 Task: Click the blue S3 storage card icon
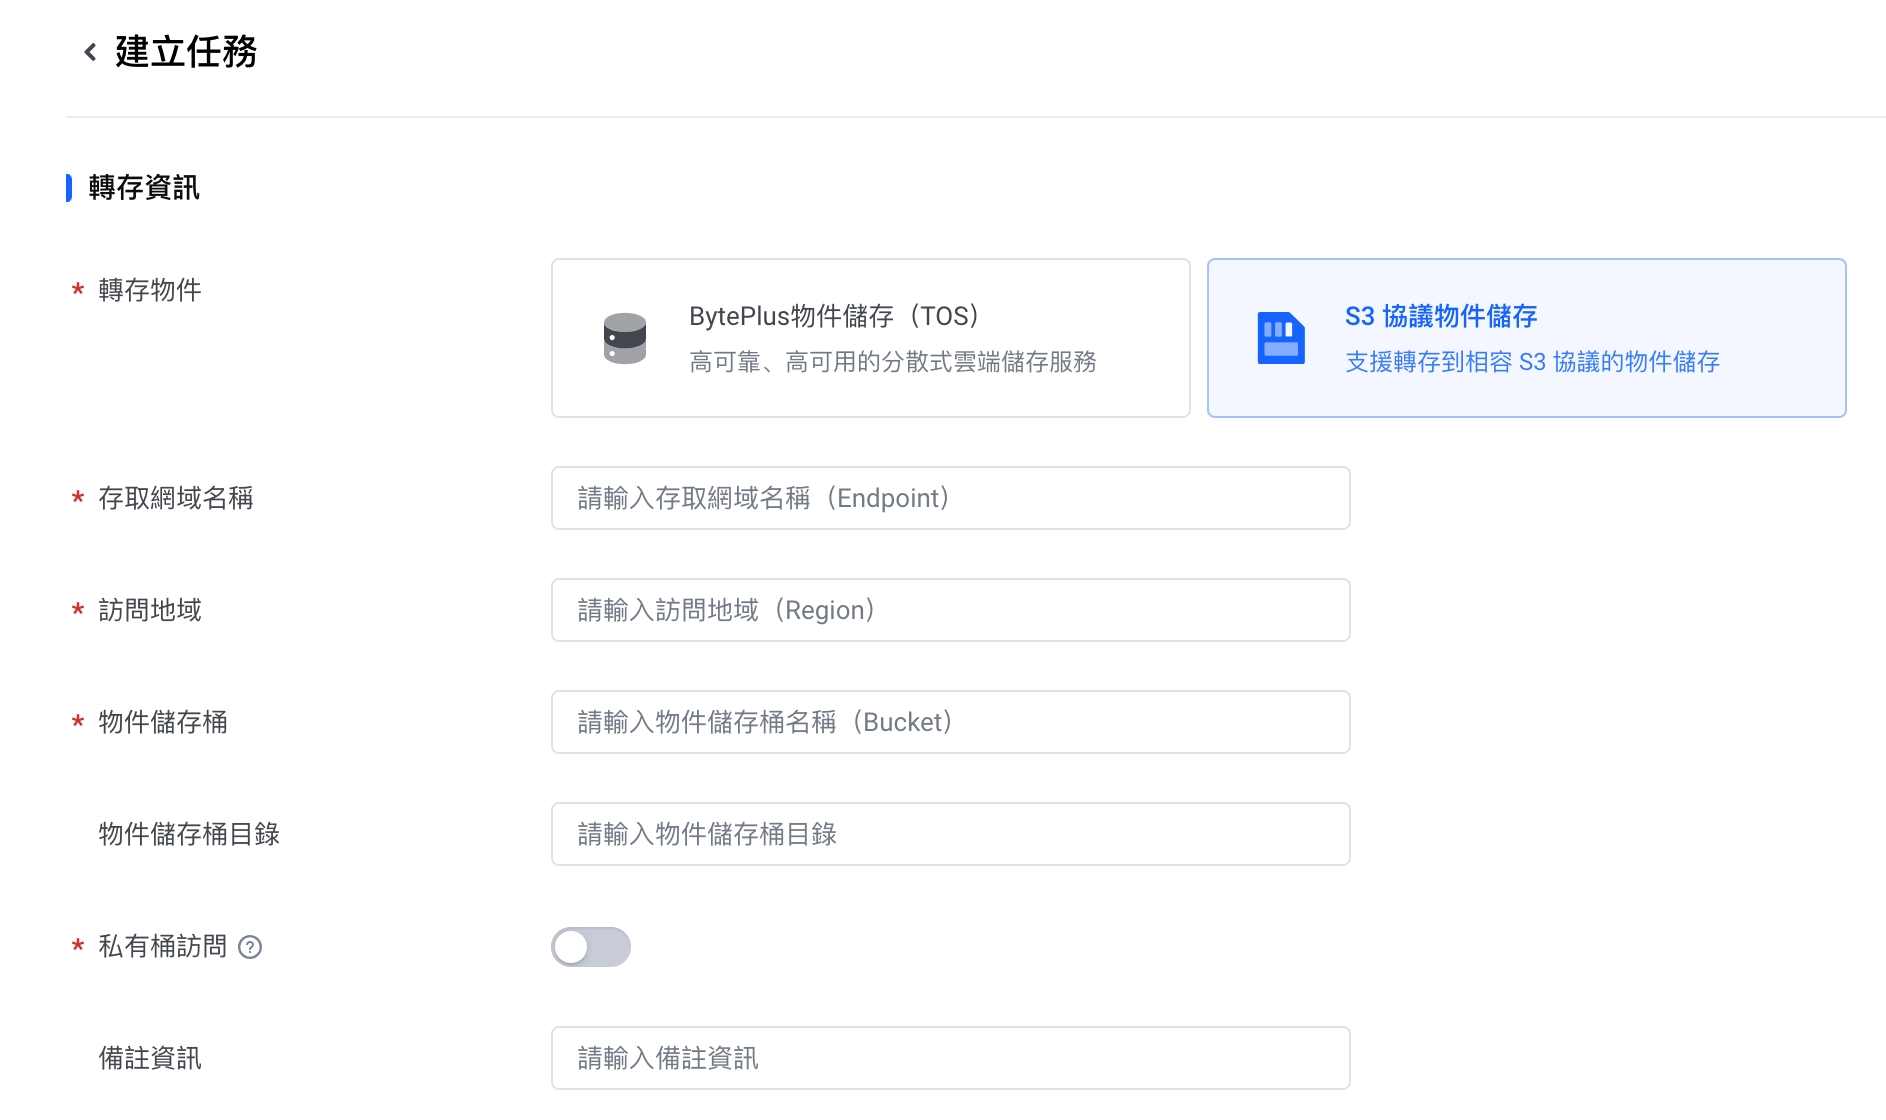click(1280, 338)
